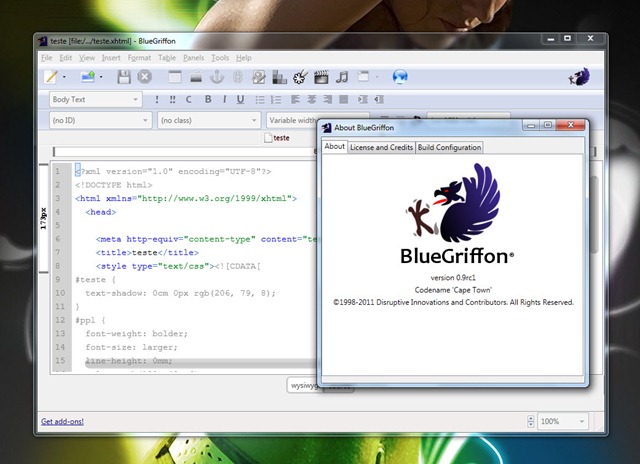Open the Variable width font dropdown
The width and height of the screenshot is (640, 464).
click(x=291, y=120)
